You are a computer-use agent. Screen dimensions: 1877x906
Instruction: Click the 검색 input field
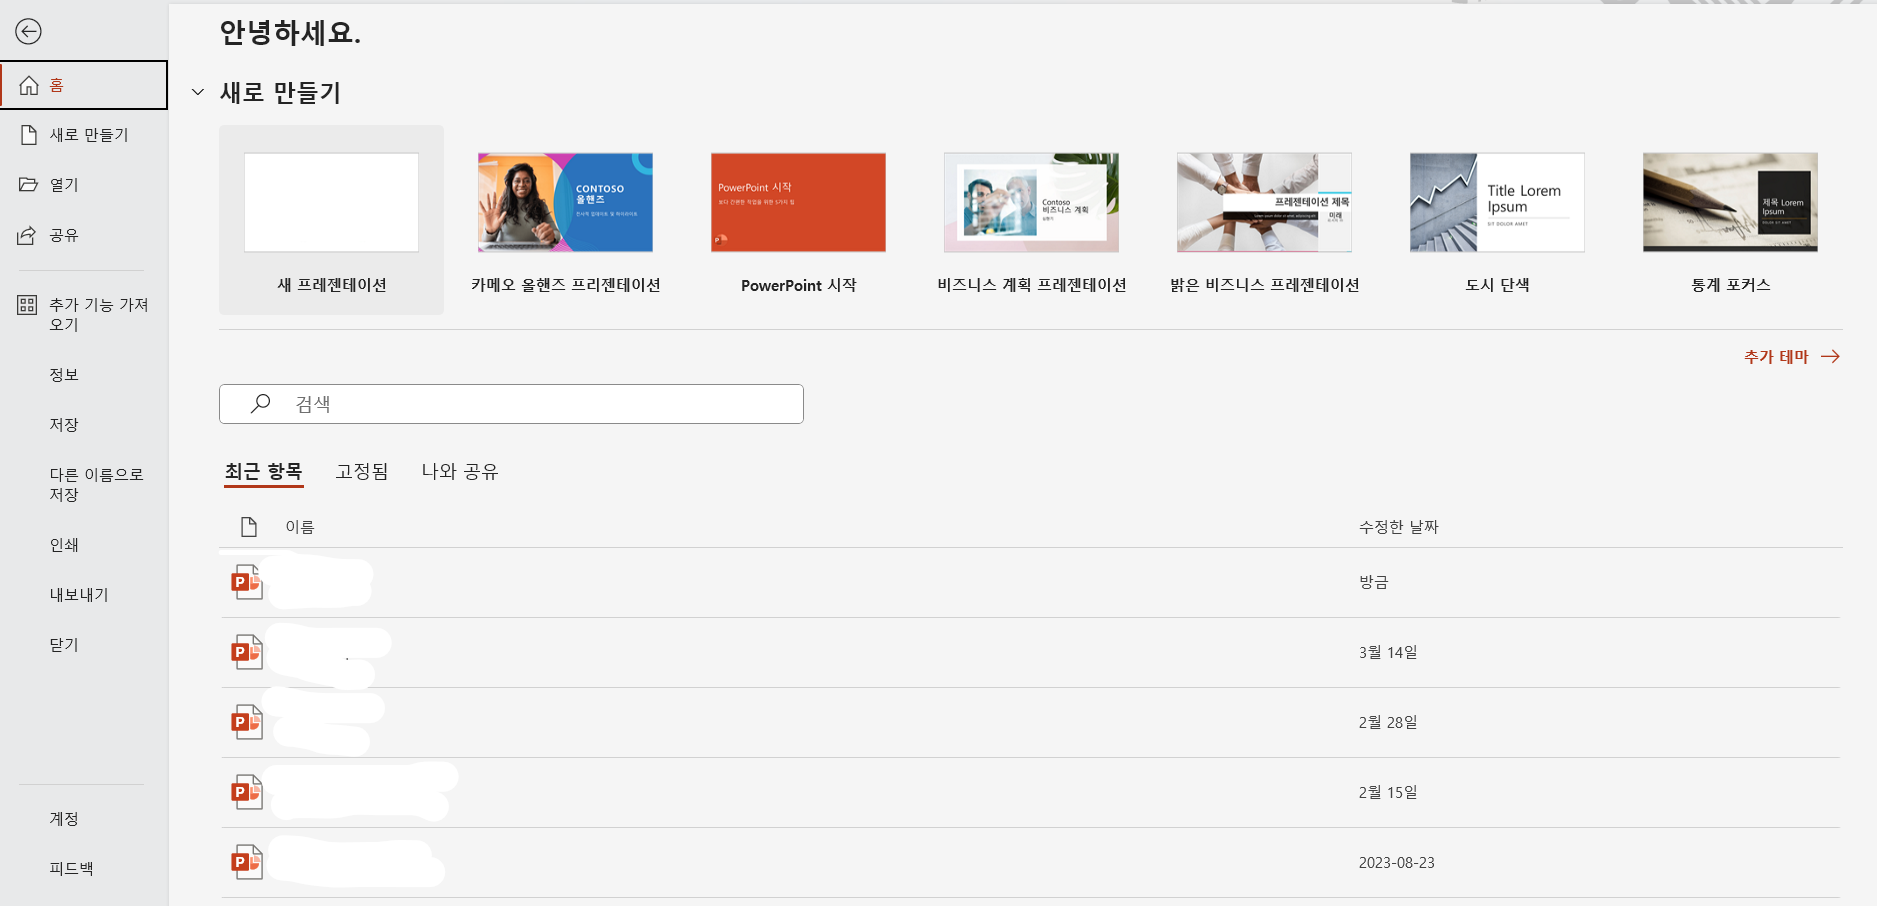click(511, 404)
